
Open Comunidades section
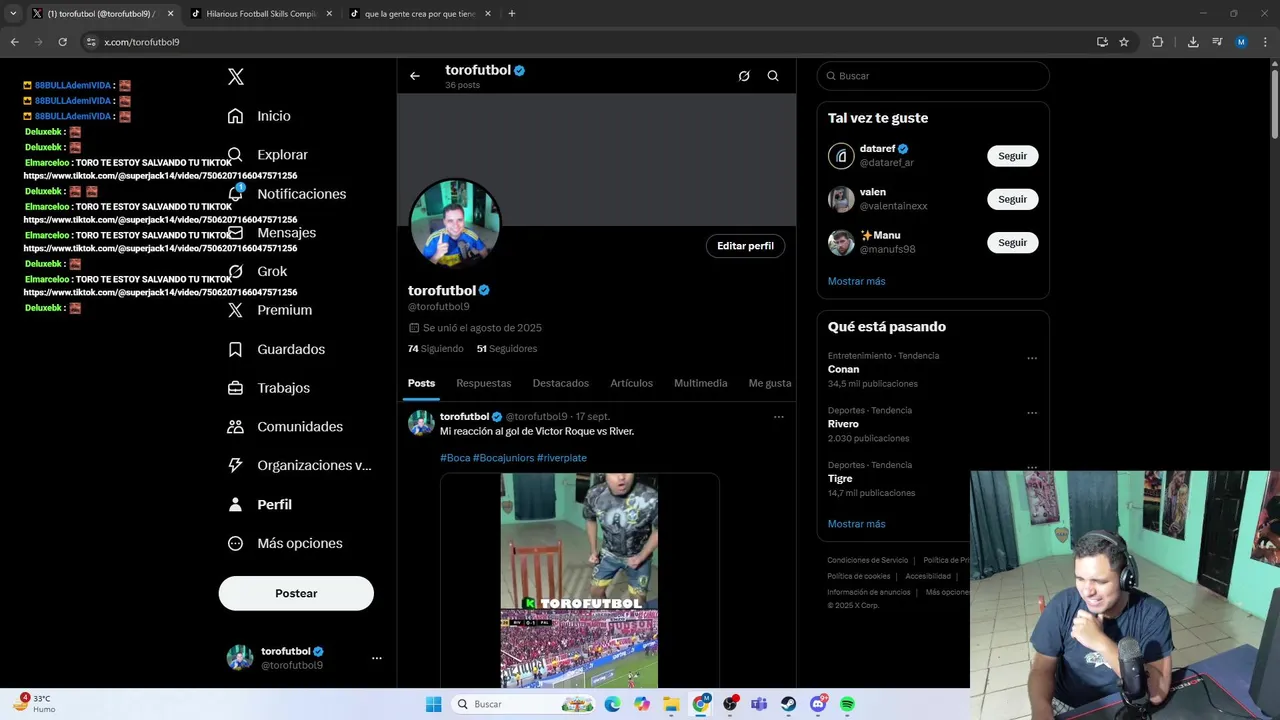[x=285, y=427]
